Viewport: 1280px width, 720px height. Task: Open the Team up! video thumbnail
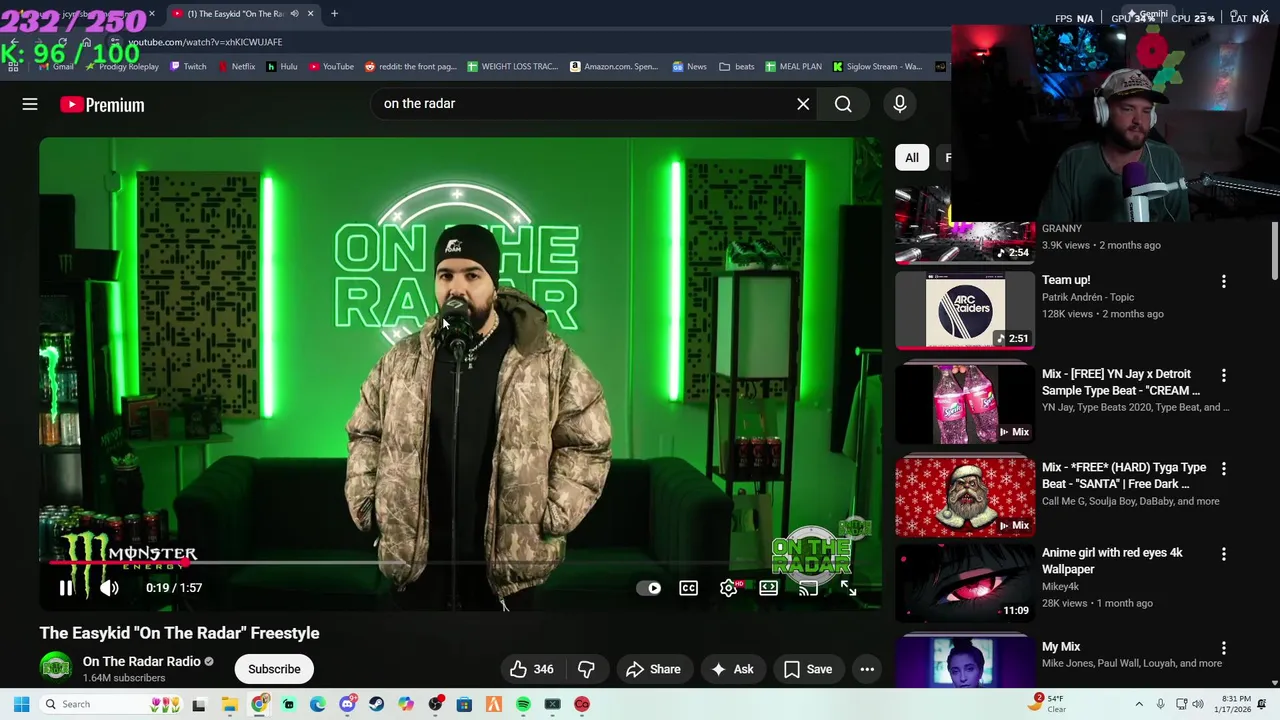[x=965, y=311]
